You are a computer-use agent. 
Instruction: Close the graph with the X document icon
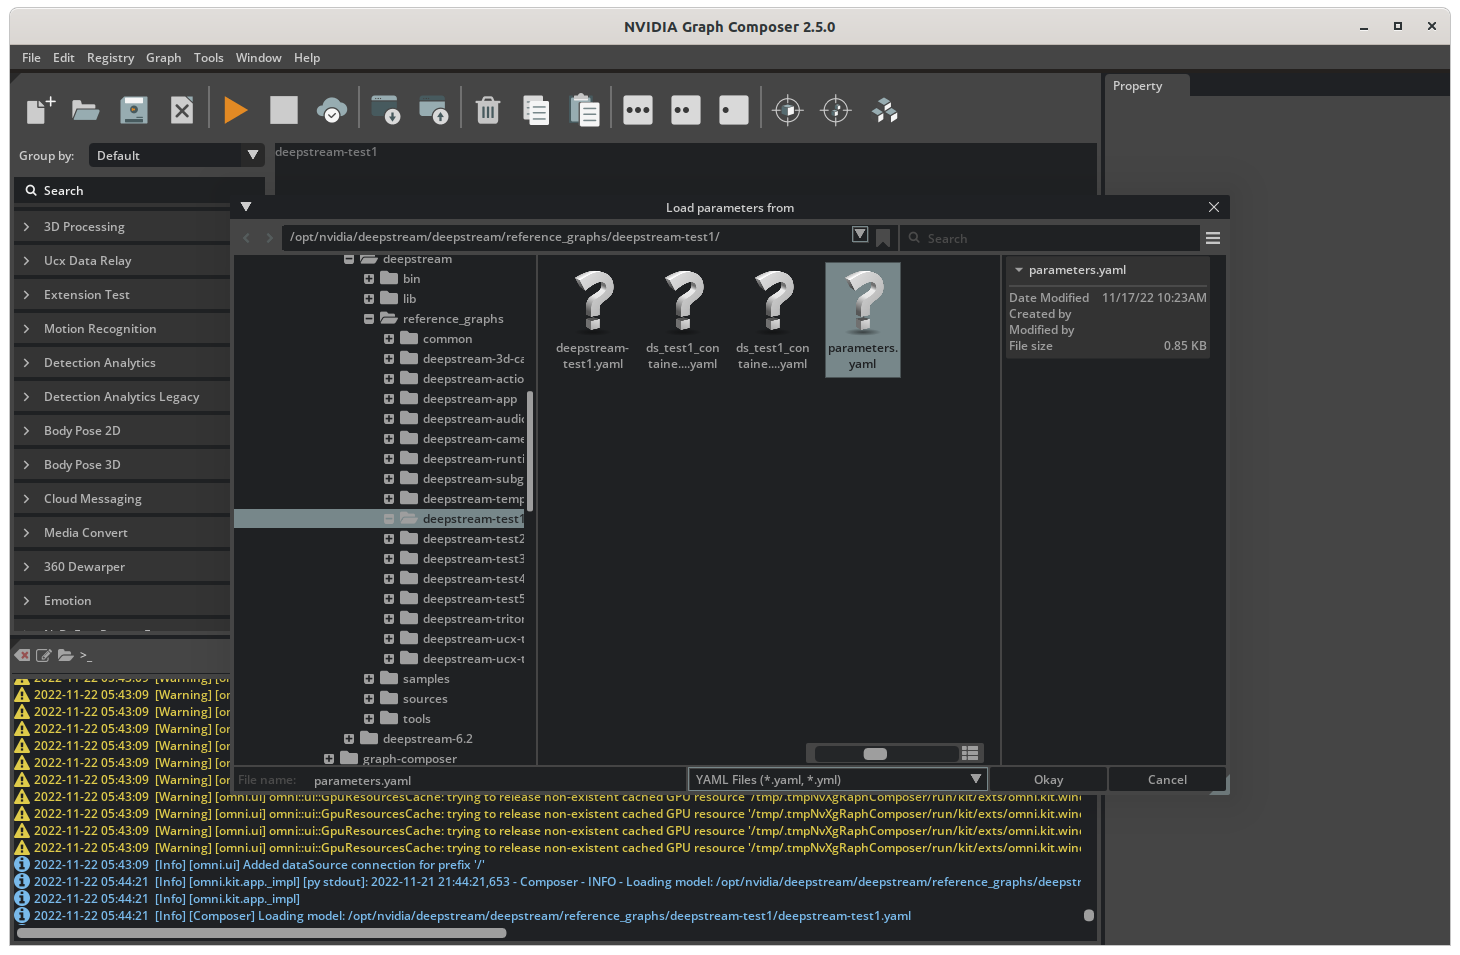point(182,110)
